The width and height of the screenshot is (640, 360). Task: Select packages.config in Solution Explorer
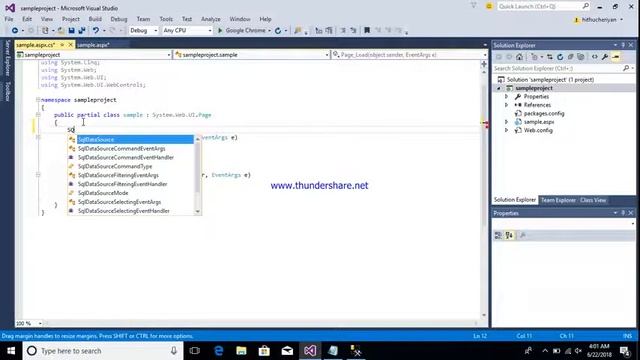[x=544, y=113]
